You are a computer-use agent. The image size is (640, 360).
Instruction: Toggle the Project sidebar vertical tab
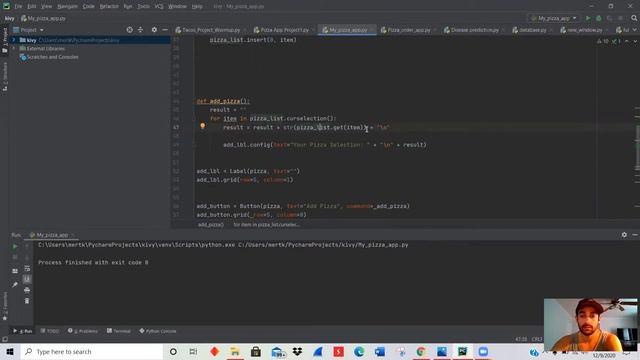5,40
